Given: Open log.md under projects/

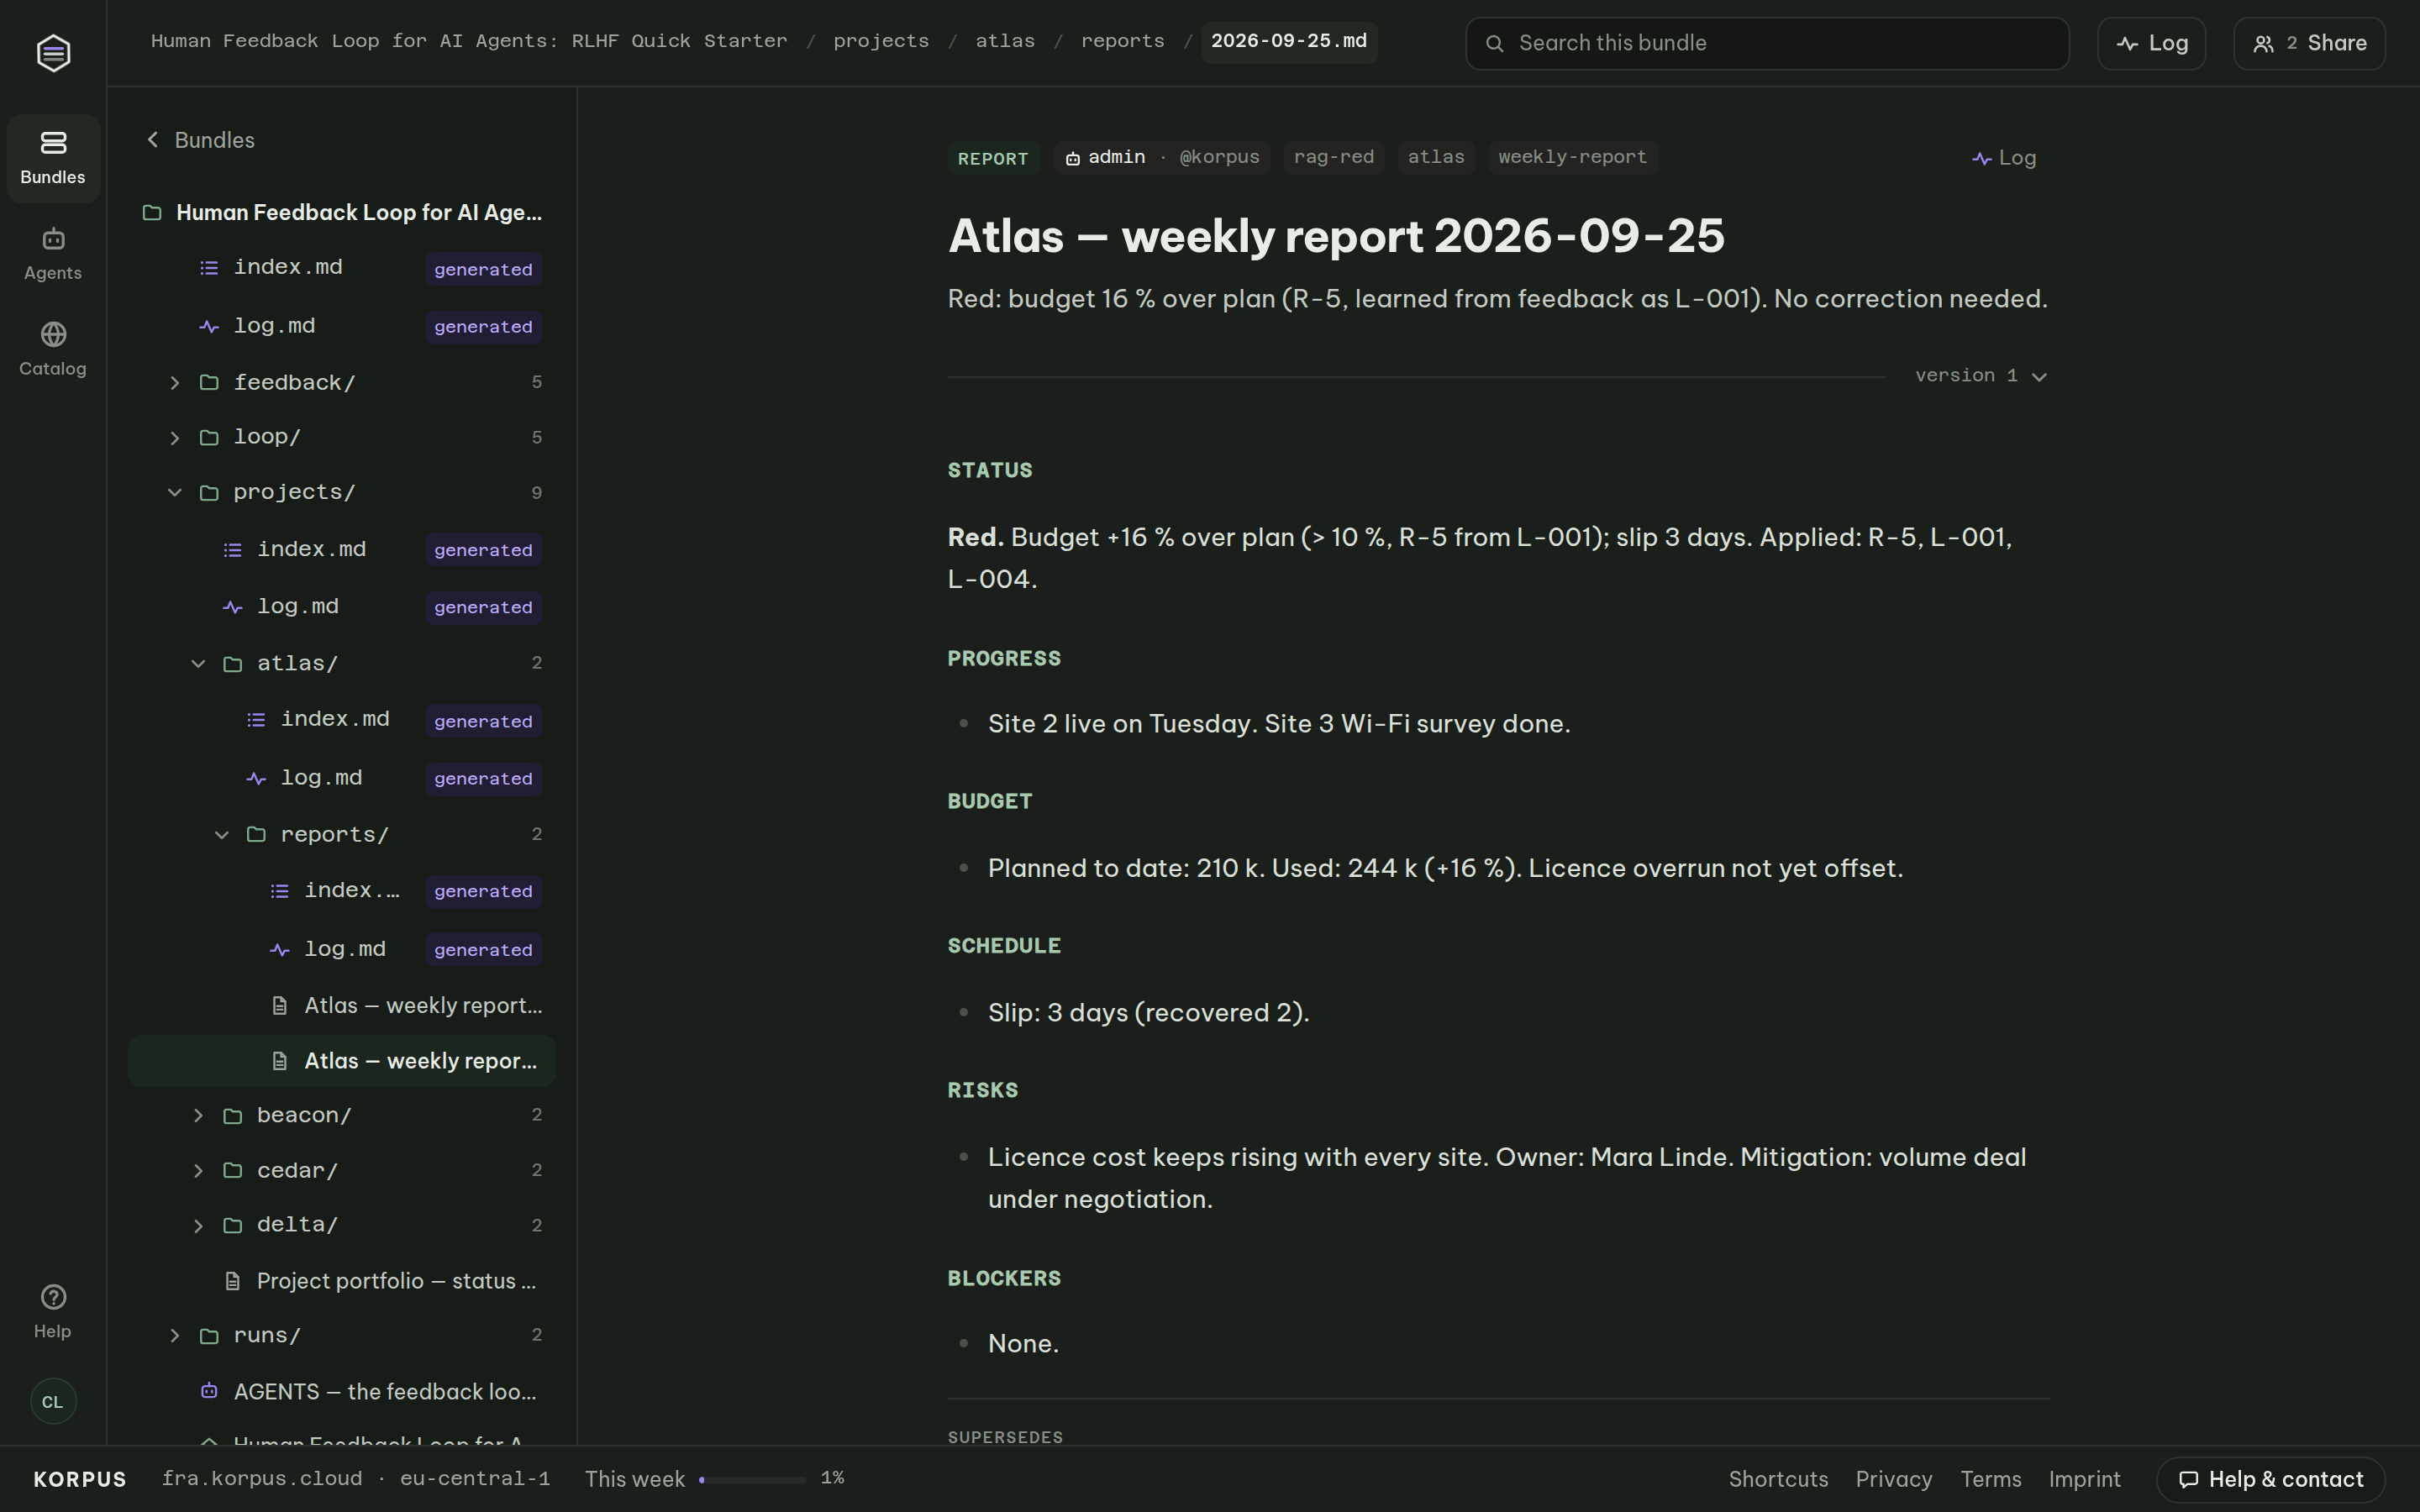Looking at the screenshot, I should [x=342, y=607].
